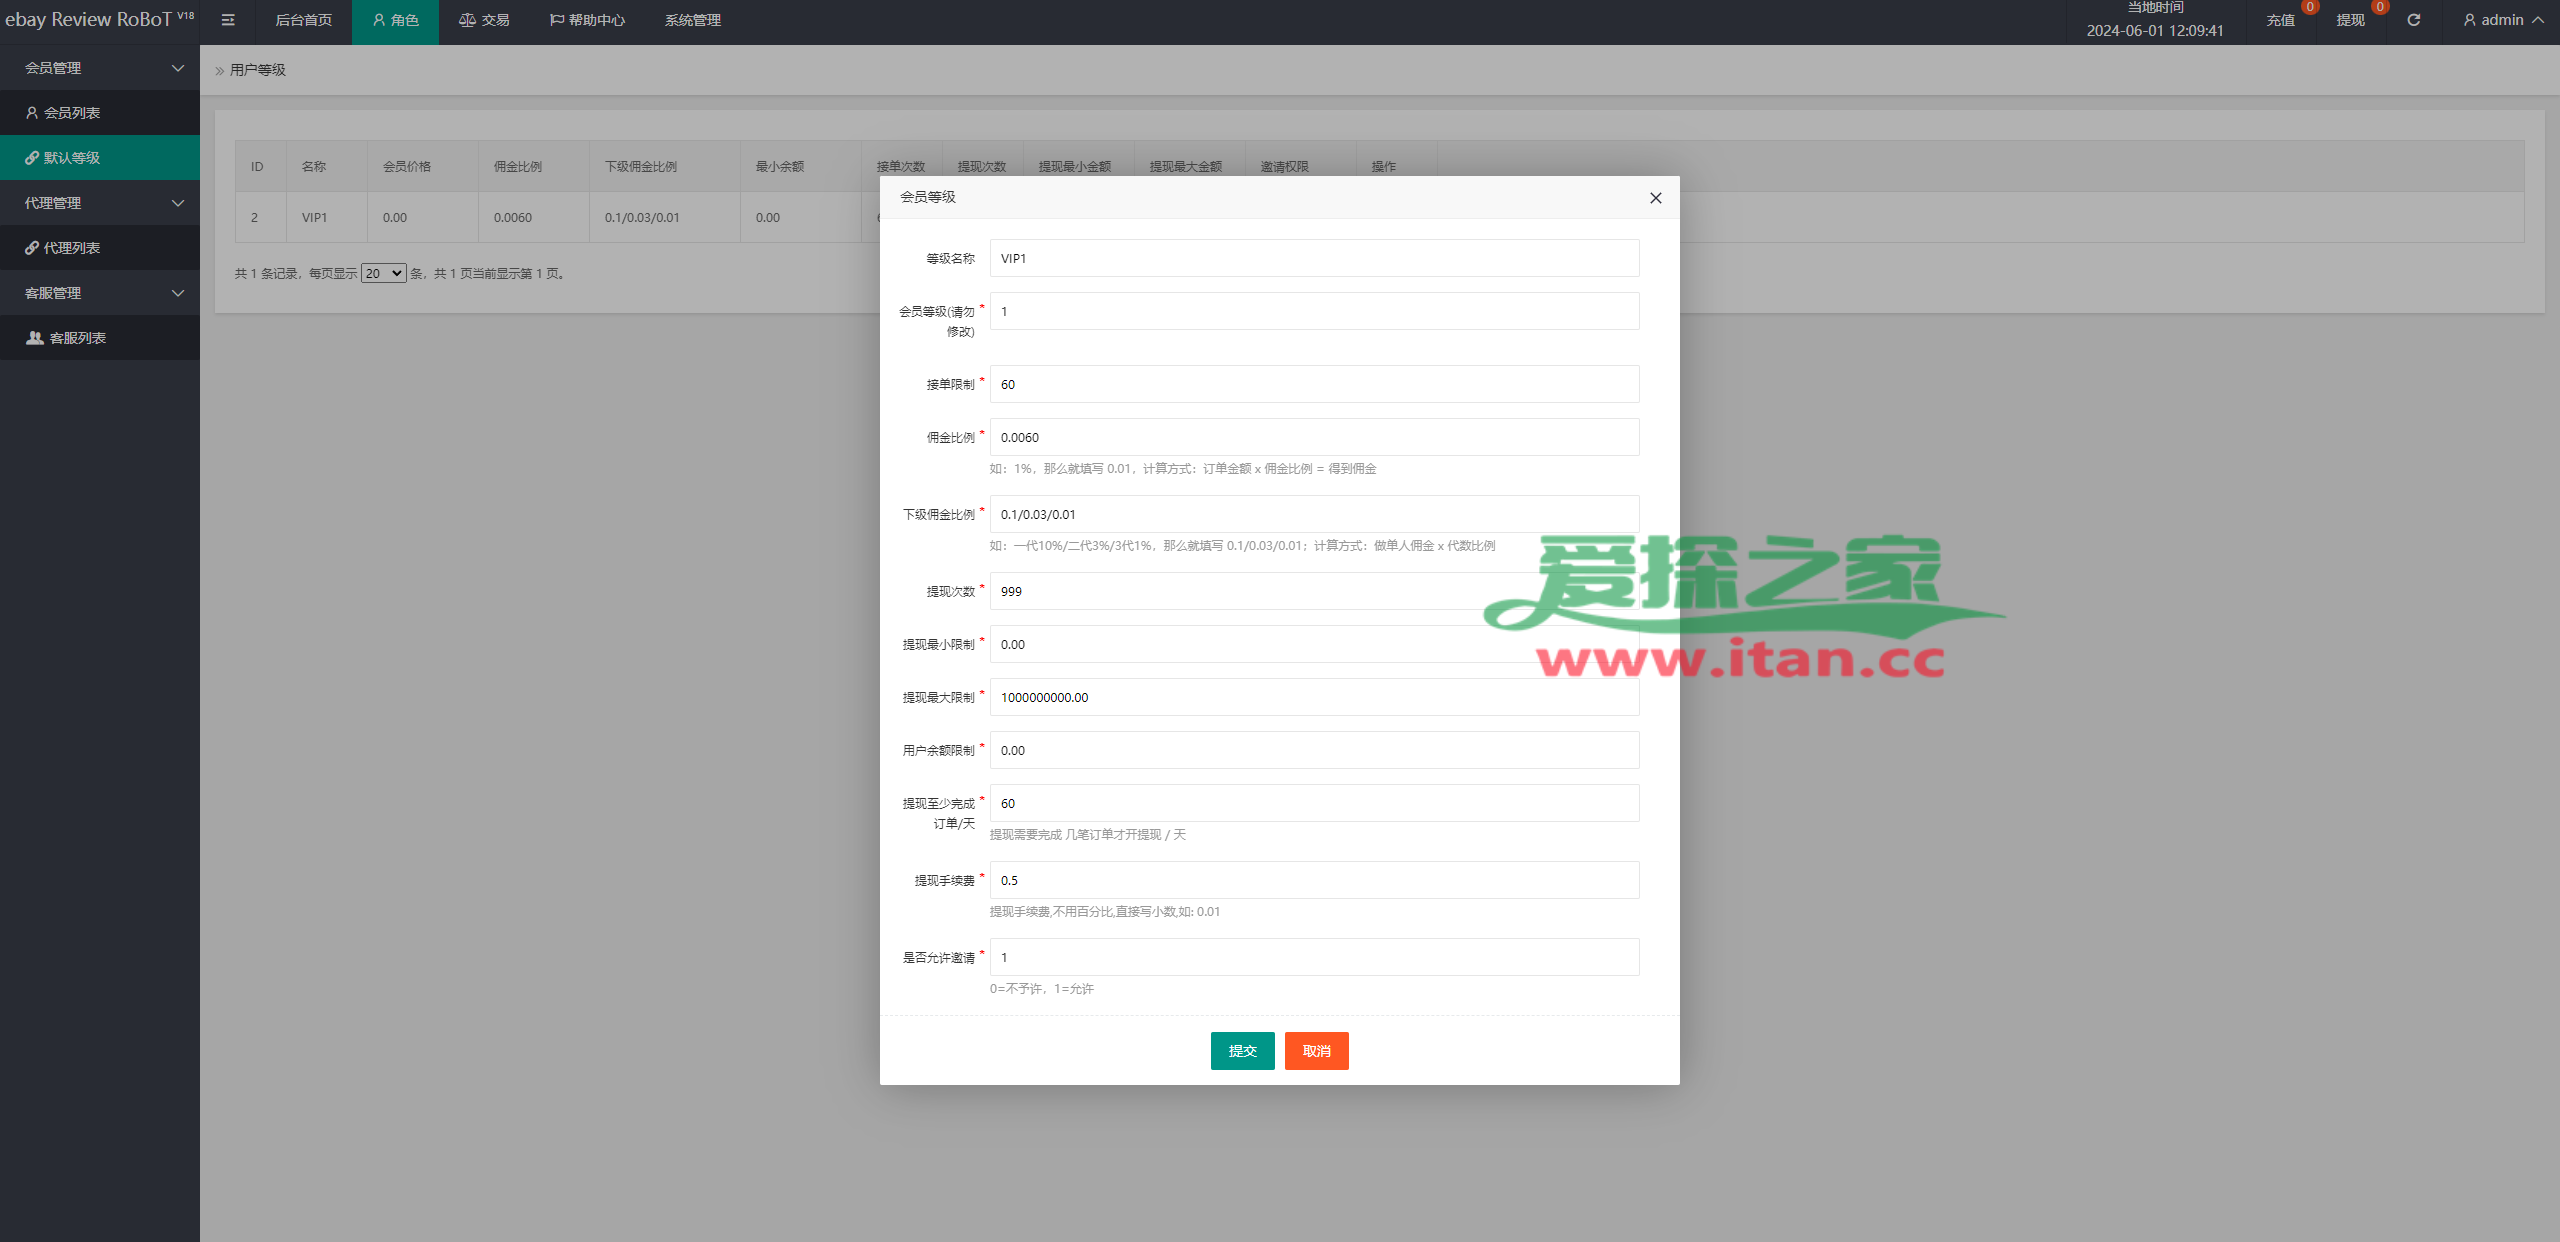Collapse the 会员管理 sidebar group
This screenshot has height=1242, width=2560.
tap(100, 68)
